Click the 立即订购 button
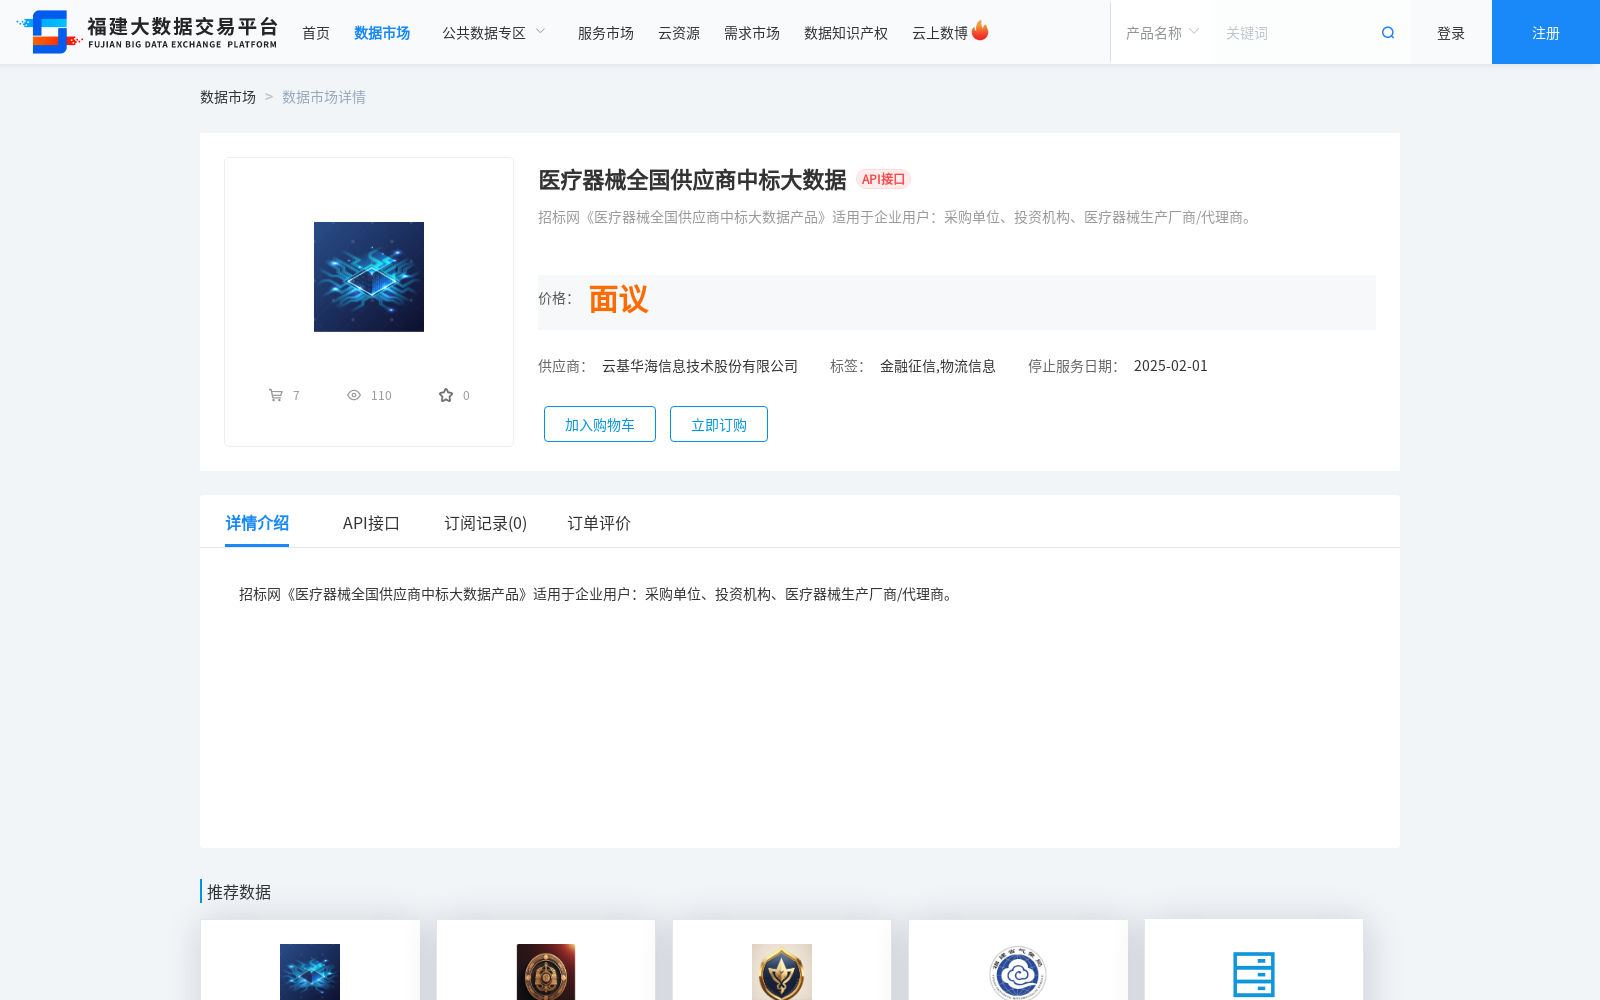This screenshot has width=1600, height=1000. click(x=719, y=424)
